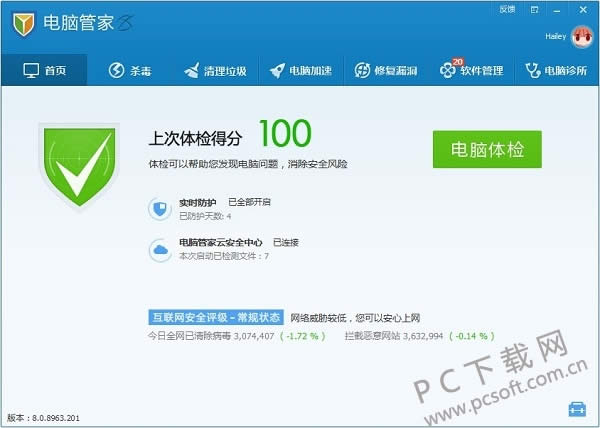
Task: Open the 软件管理 software manager tab
Action: point(471,70)
